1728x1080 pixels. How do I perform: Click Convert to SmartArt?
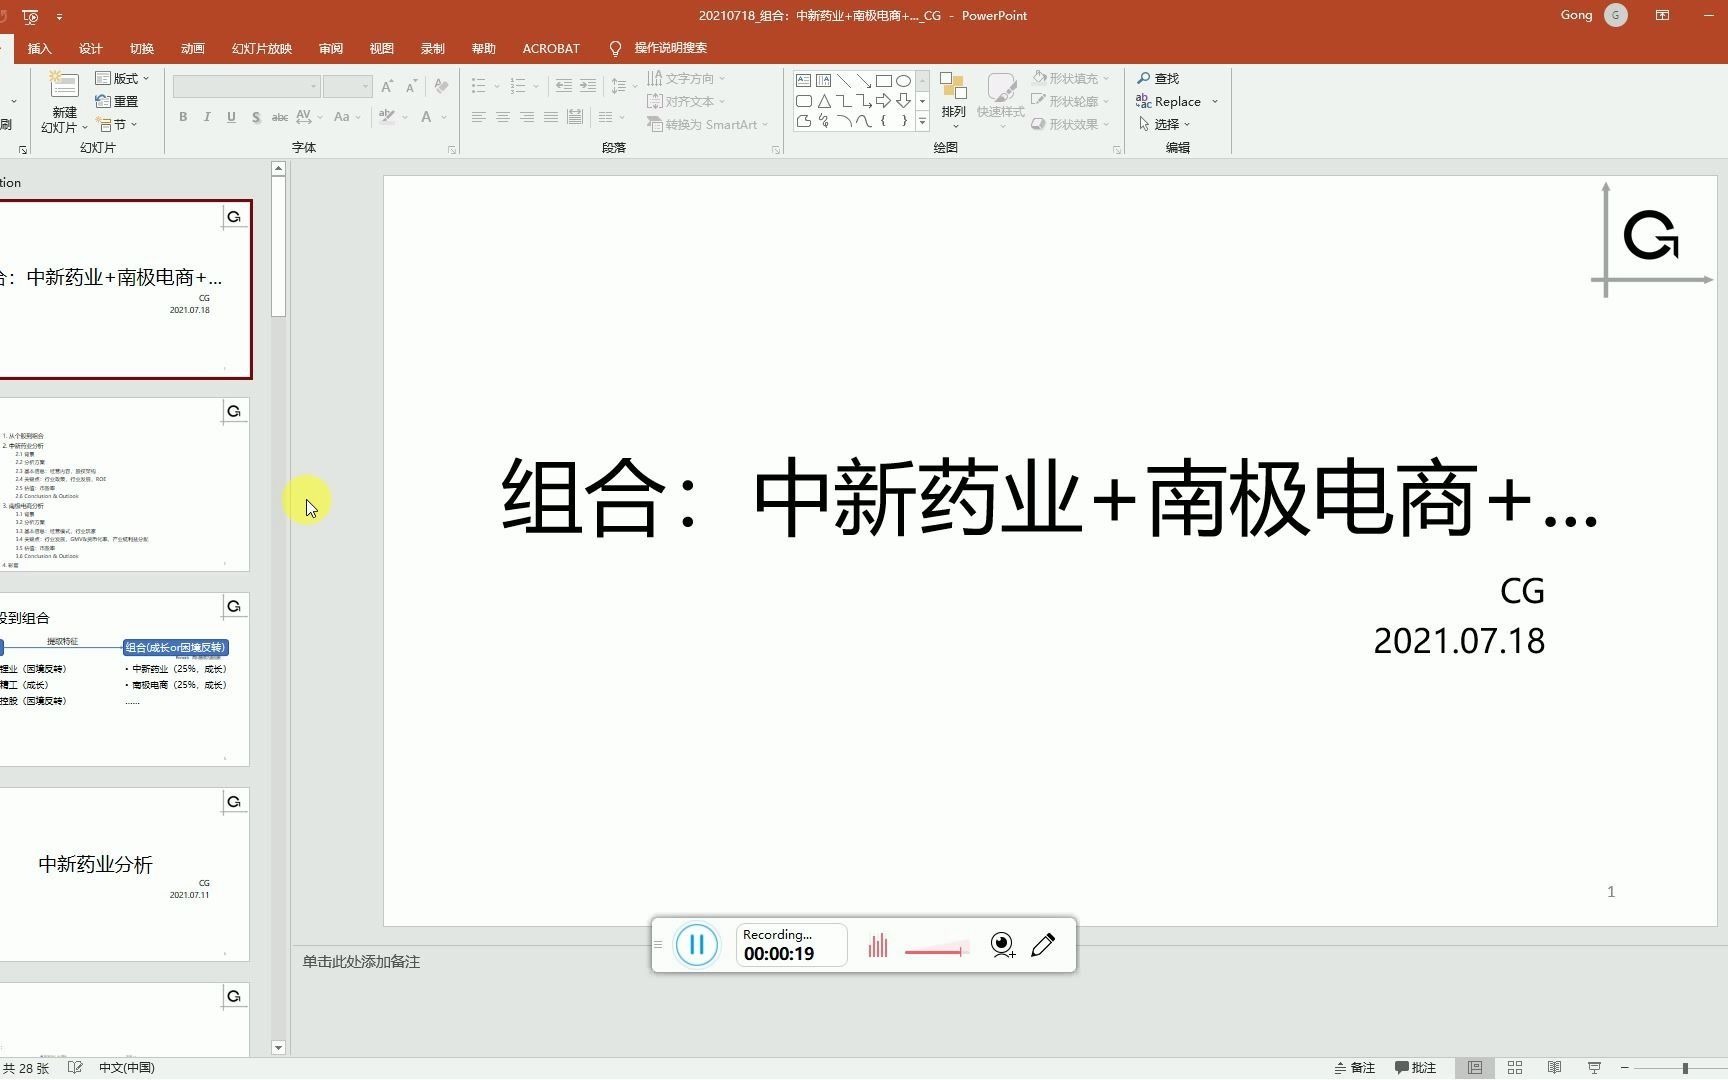coord(708,124)
